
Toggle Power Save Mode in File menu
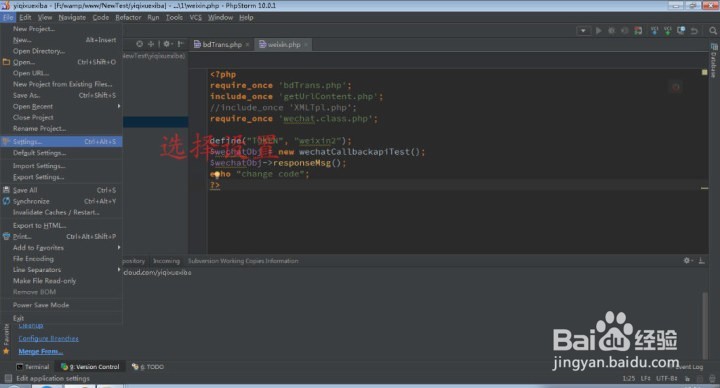coord(62,305)
